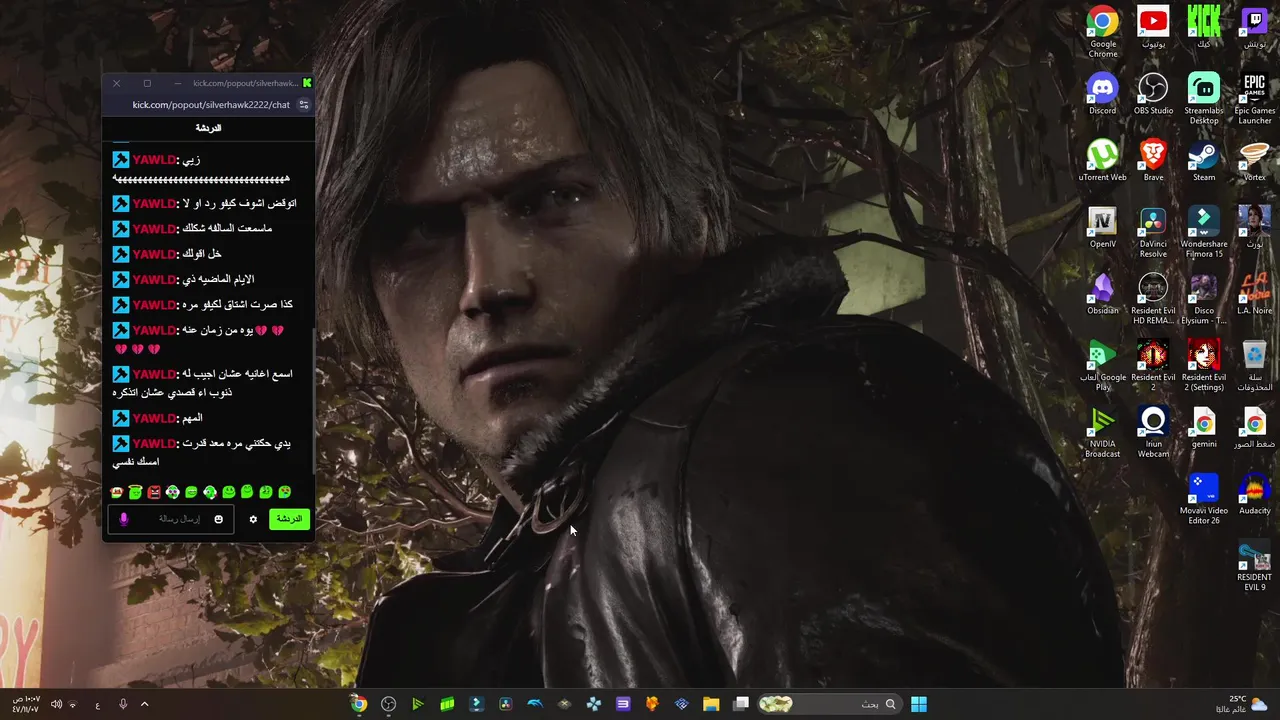Open site settings icon beside chat URL
Image resolution: width=1280 pixels, height=720 pixels.
[304, 105]
